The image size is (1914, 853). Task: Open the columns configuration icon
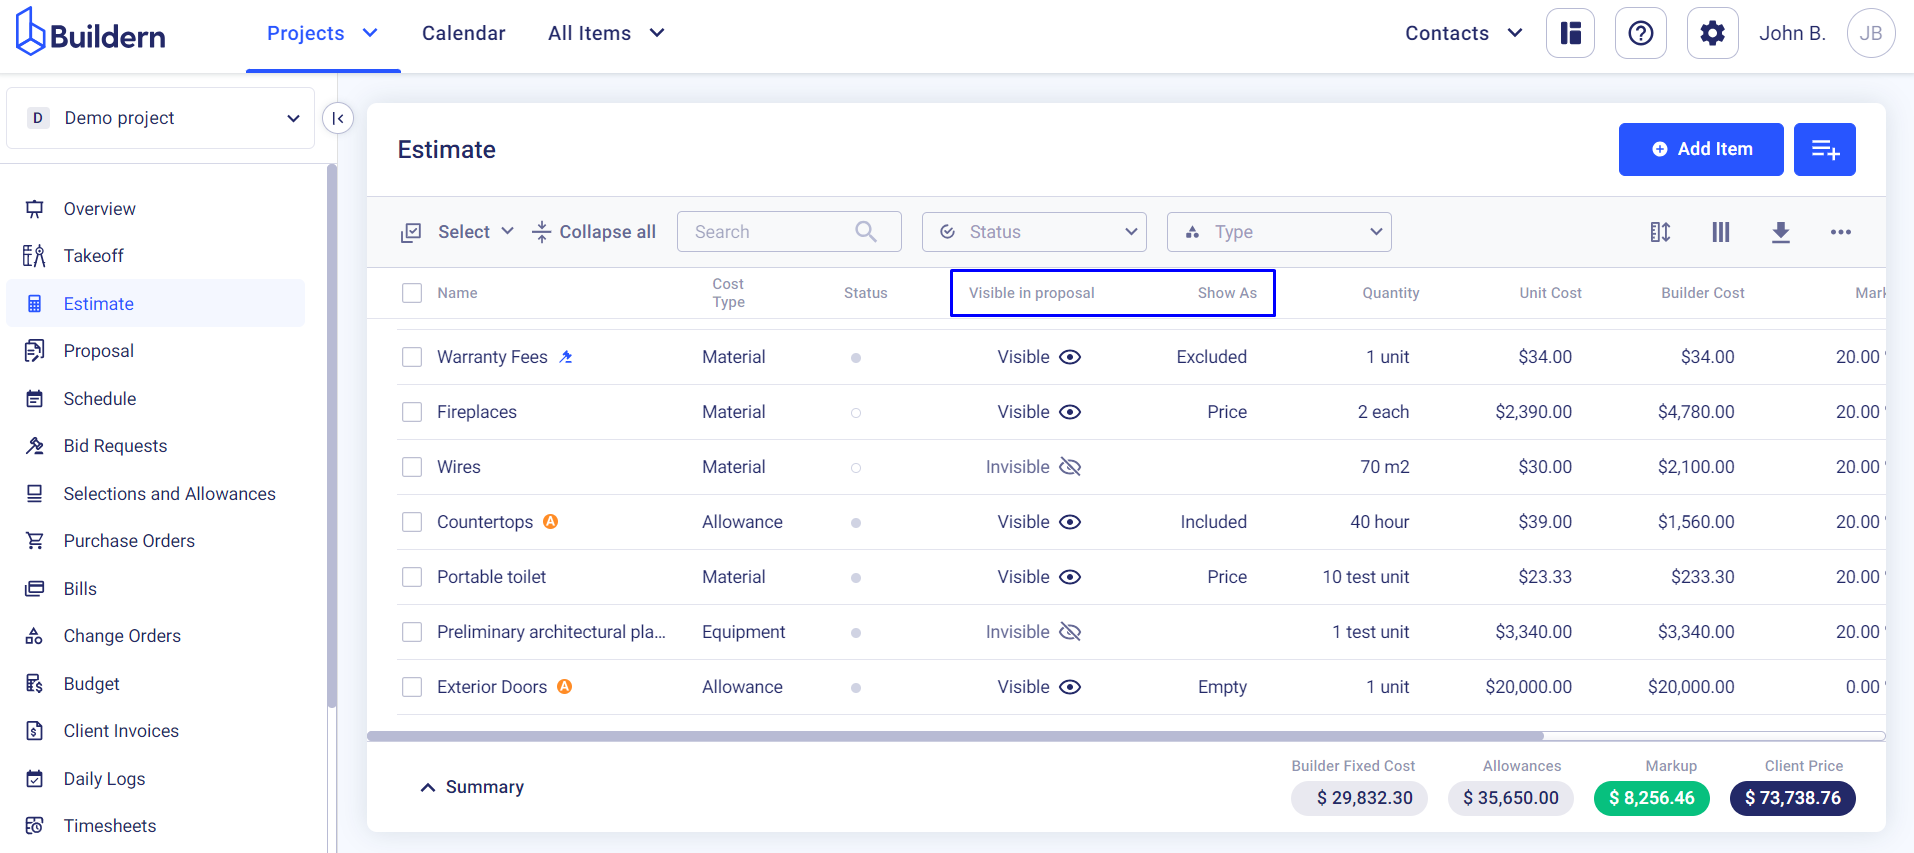tap(1720, 232)
